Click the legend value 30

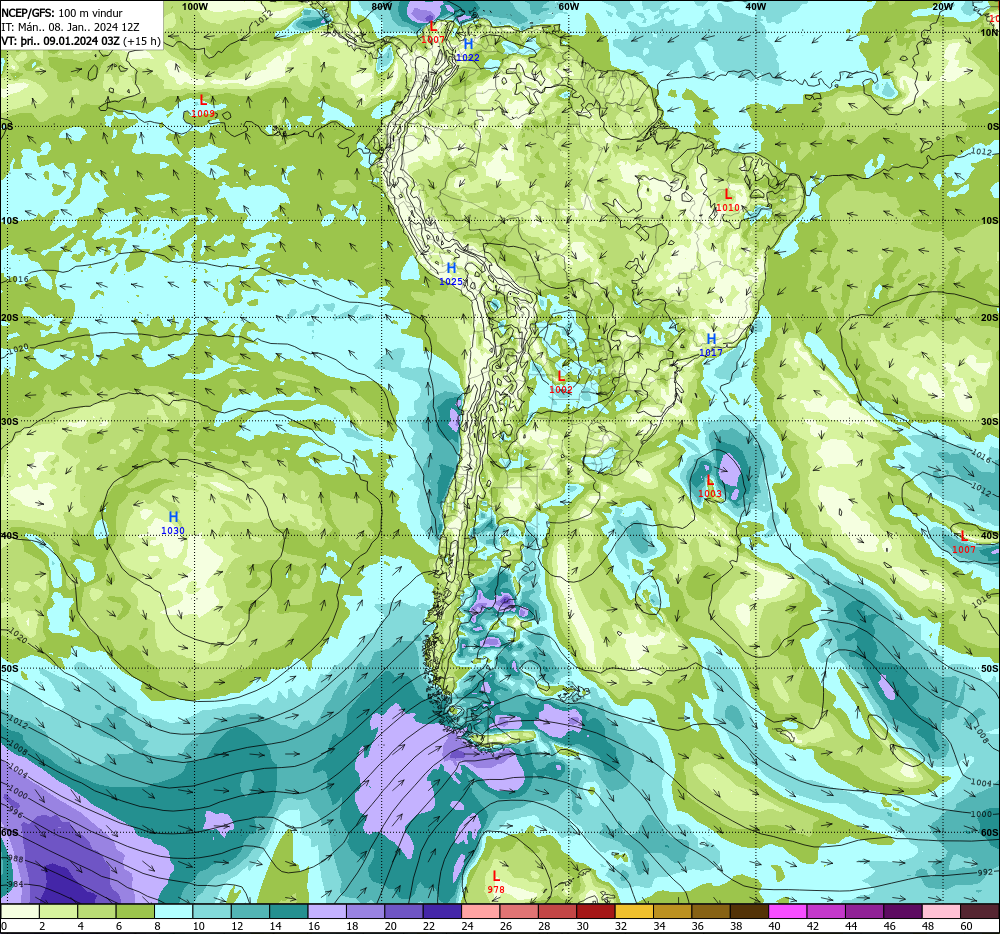click(582, 926)
